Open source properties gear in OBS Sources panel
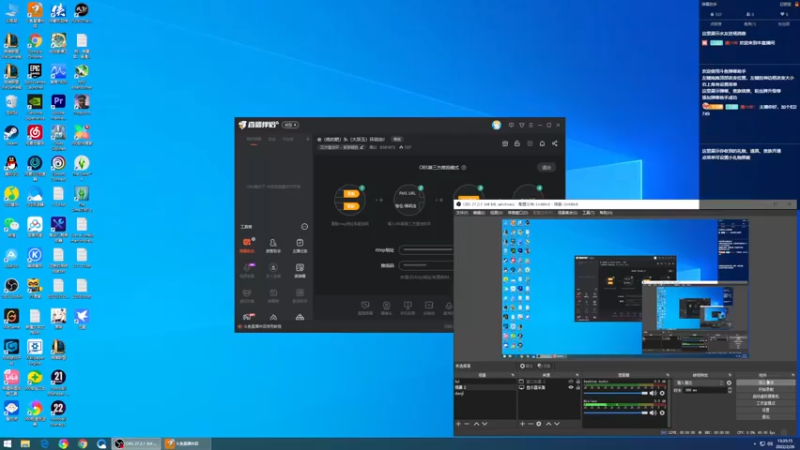Image resolution: width=800 pixels, height=450 pixels. coord(539,424)
